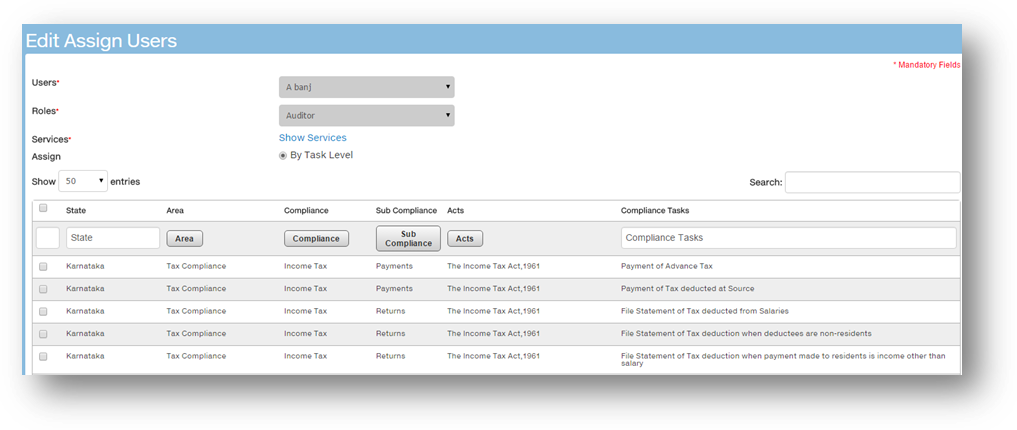
Task: Tick checkbox for Tax deducted from Salaries row
Action: [x=43, y=311]
